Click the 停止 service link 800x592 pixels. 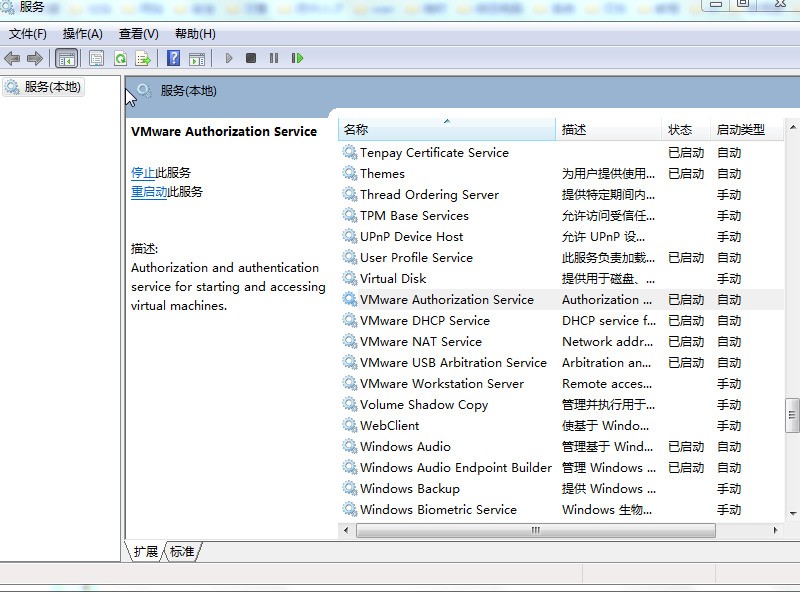point(143,173)
